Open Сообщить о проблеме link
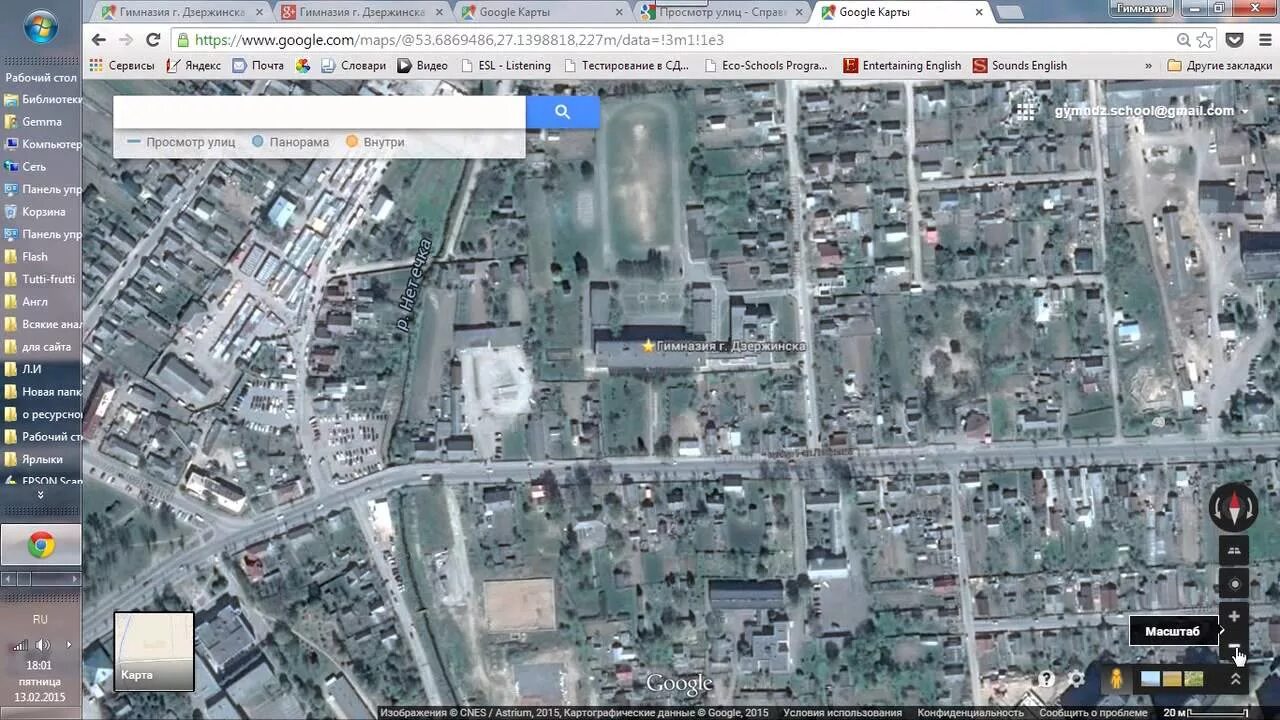Screen dimensions: 1280x720 tap(1092, 713)
